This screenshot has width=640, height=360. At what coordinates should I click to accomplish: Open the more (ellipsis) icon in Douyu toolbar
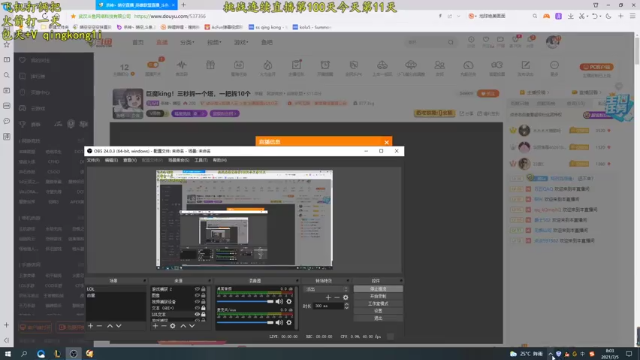tap(554, 65)
